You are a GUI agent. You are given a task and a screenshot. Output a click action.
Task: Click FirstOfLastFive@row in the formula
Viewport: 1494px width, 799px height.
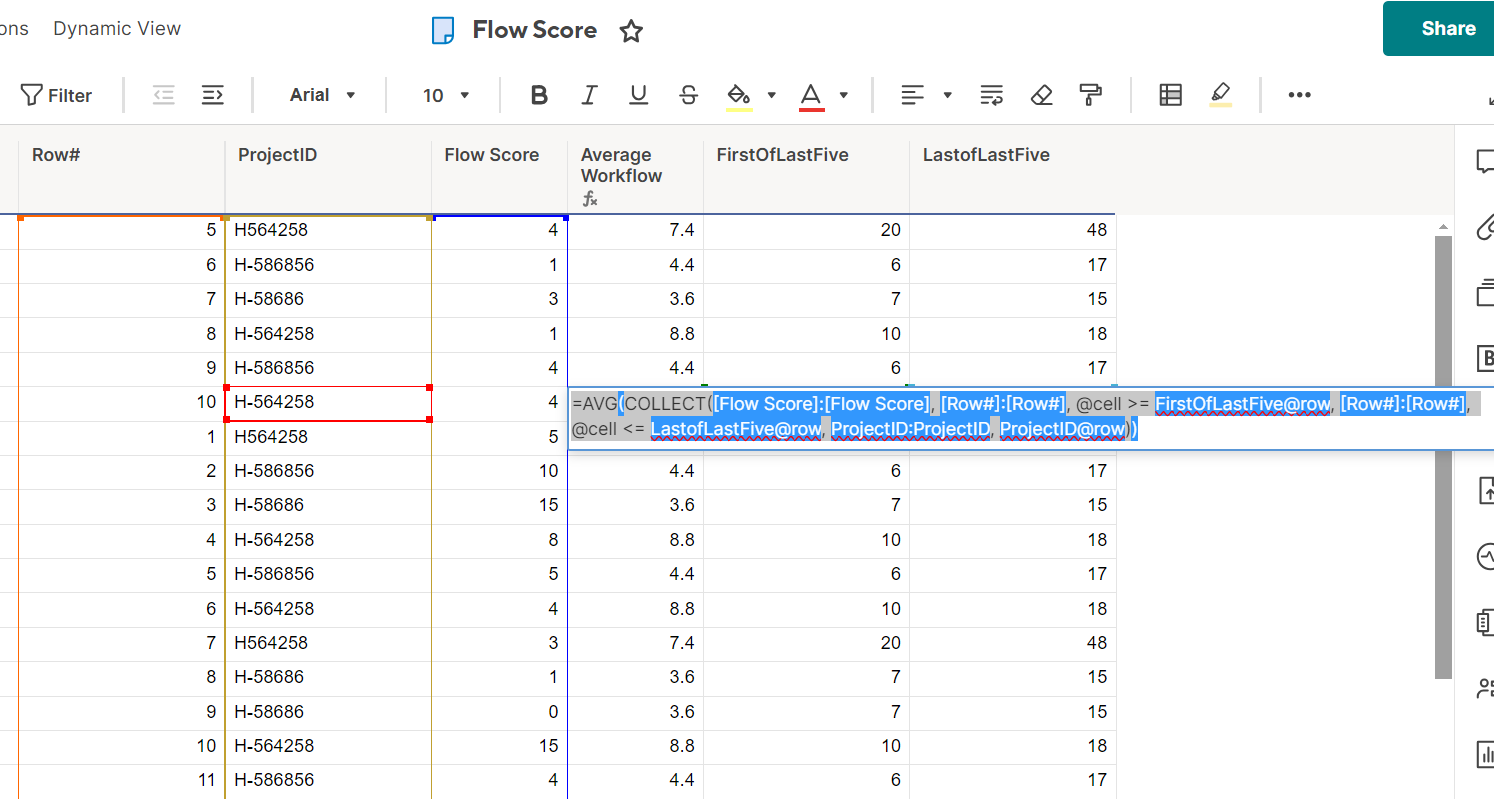1243,404
